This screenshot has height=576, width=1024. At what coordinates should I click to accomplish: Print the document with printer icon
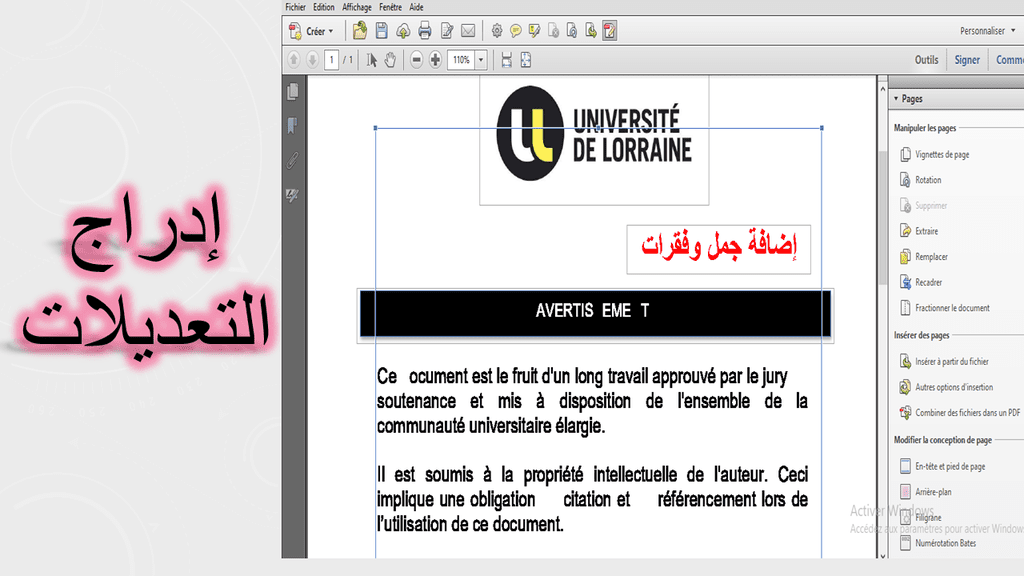424,31
